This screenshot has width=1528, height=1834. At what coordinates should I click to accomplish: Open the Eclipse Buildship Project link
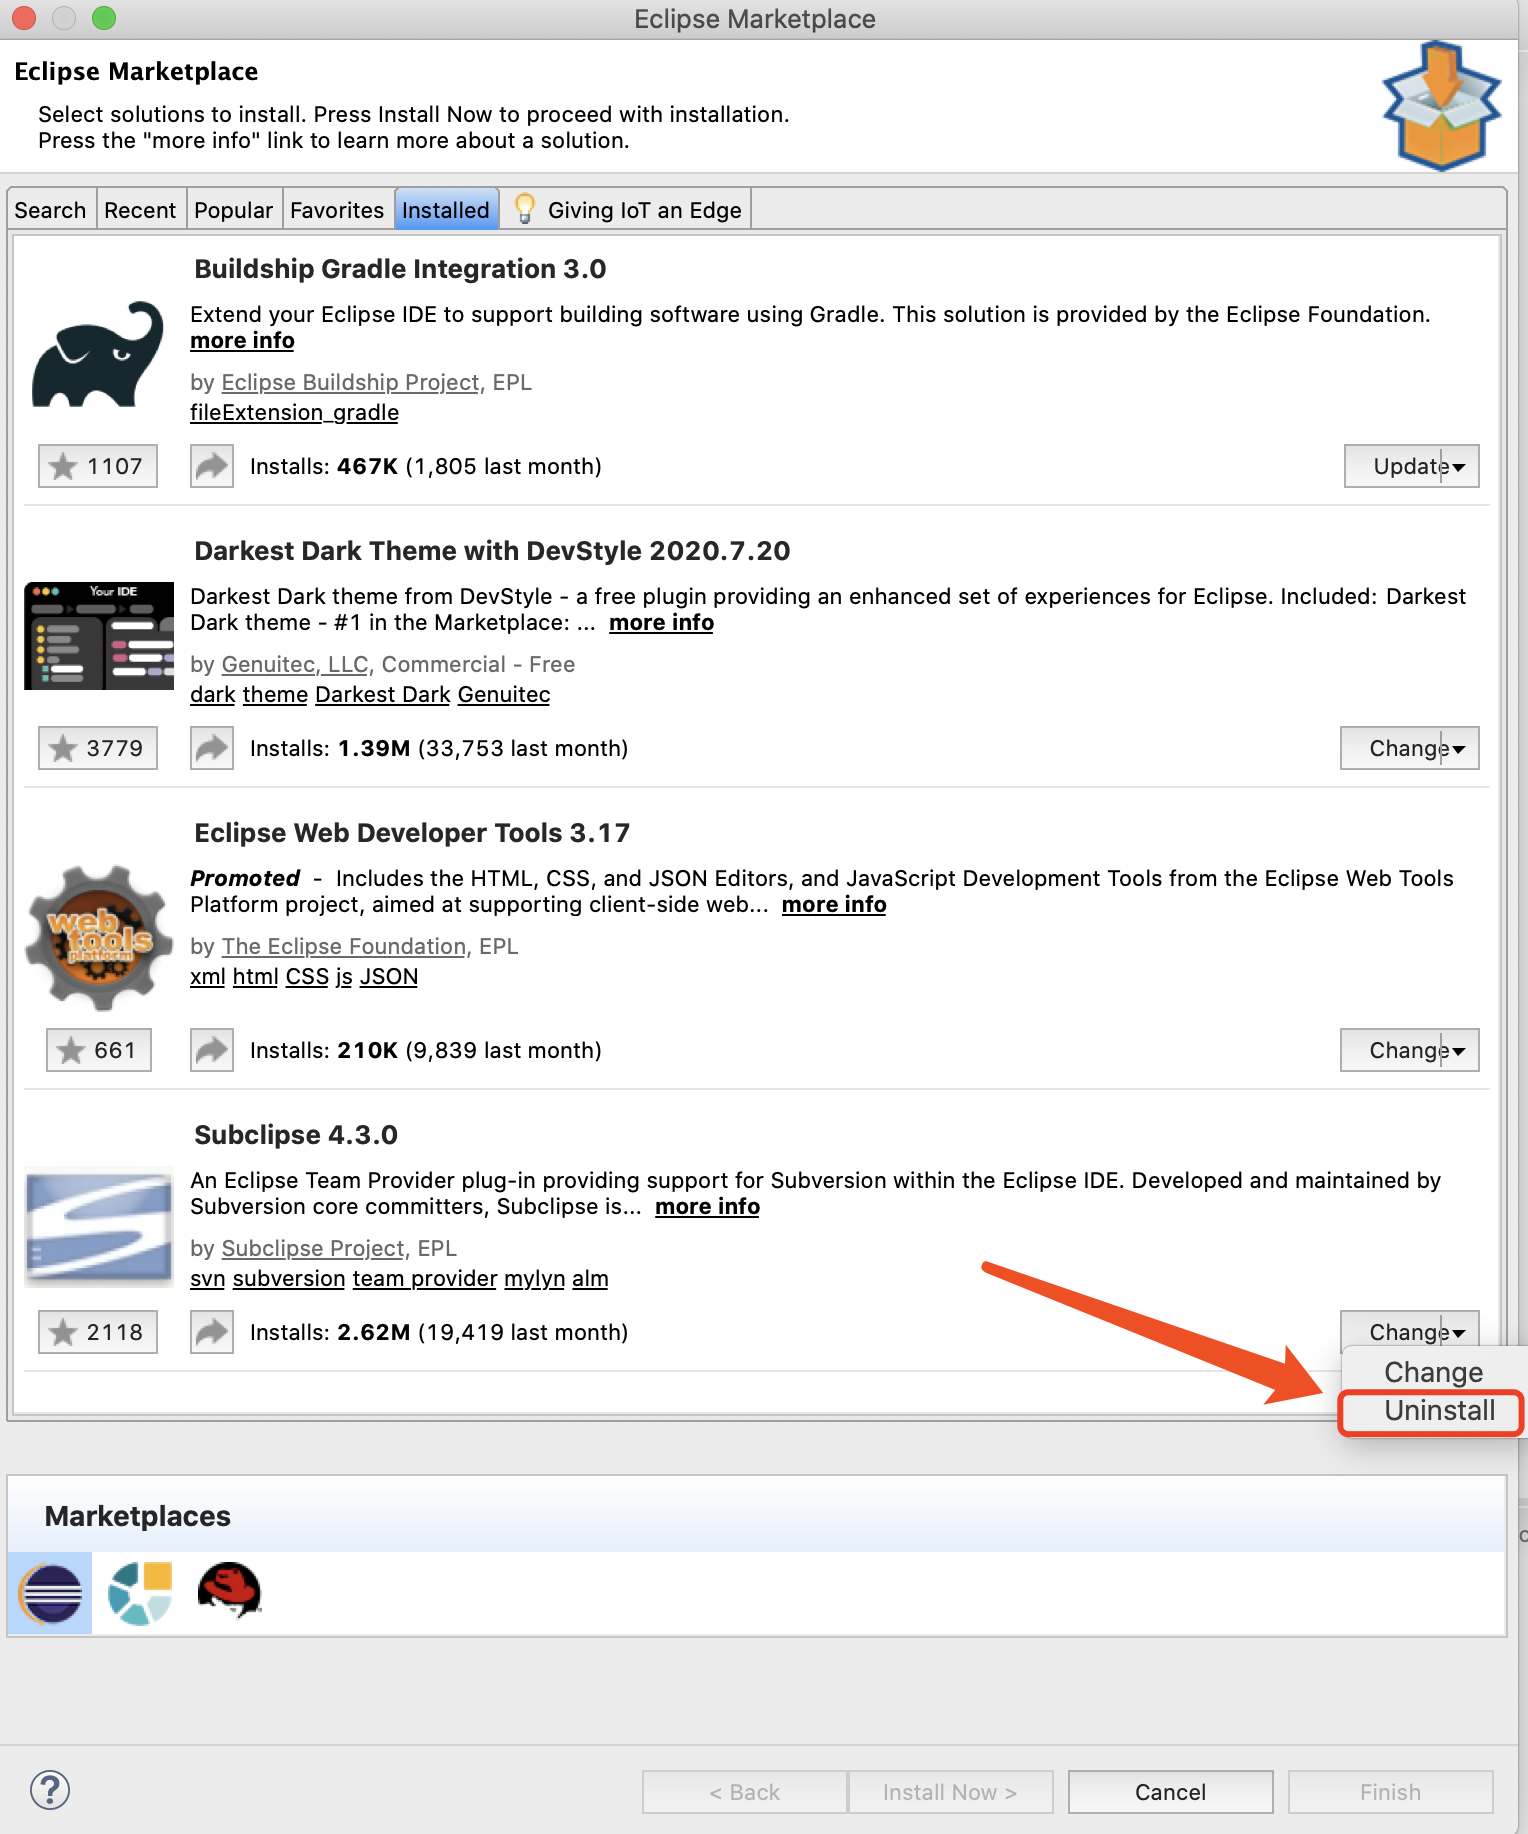point(350,383)
